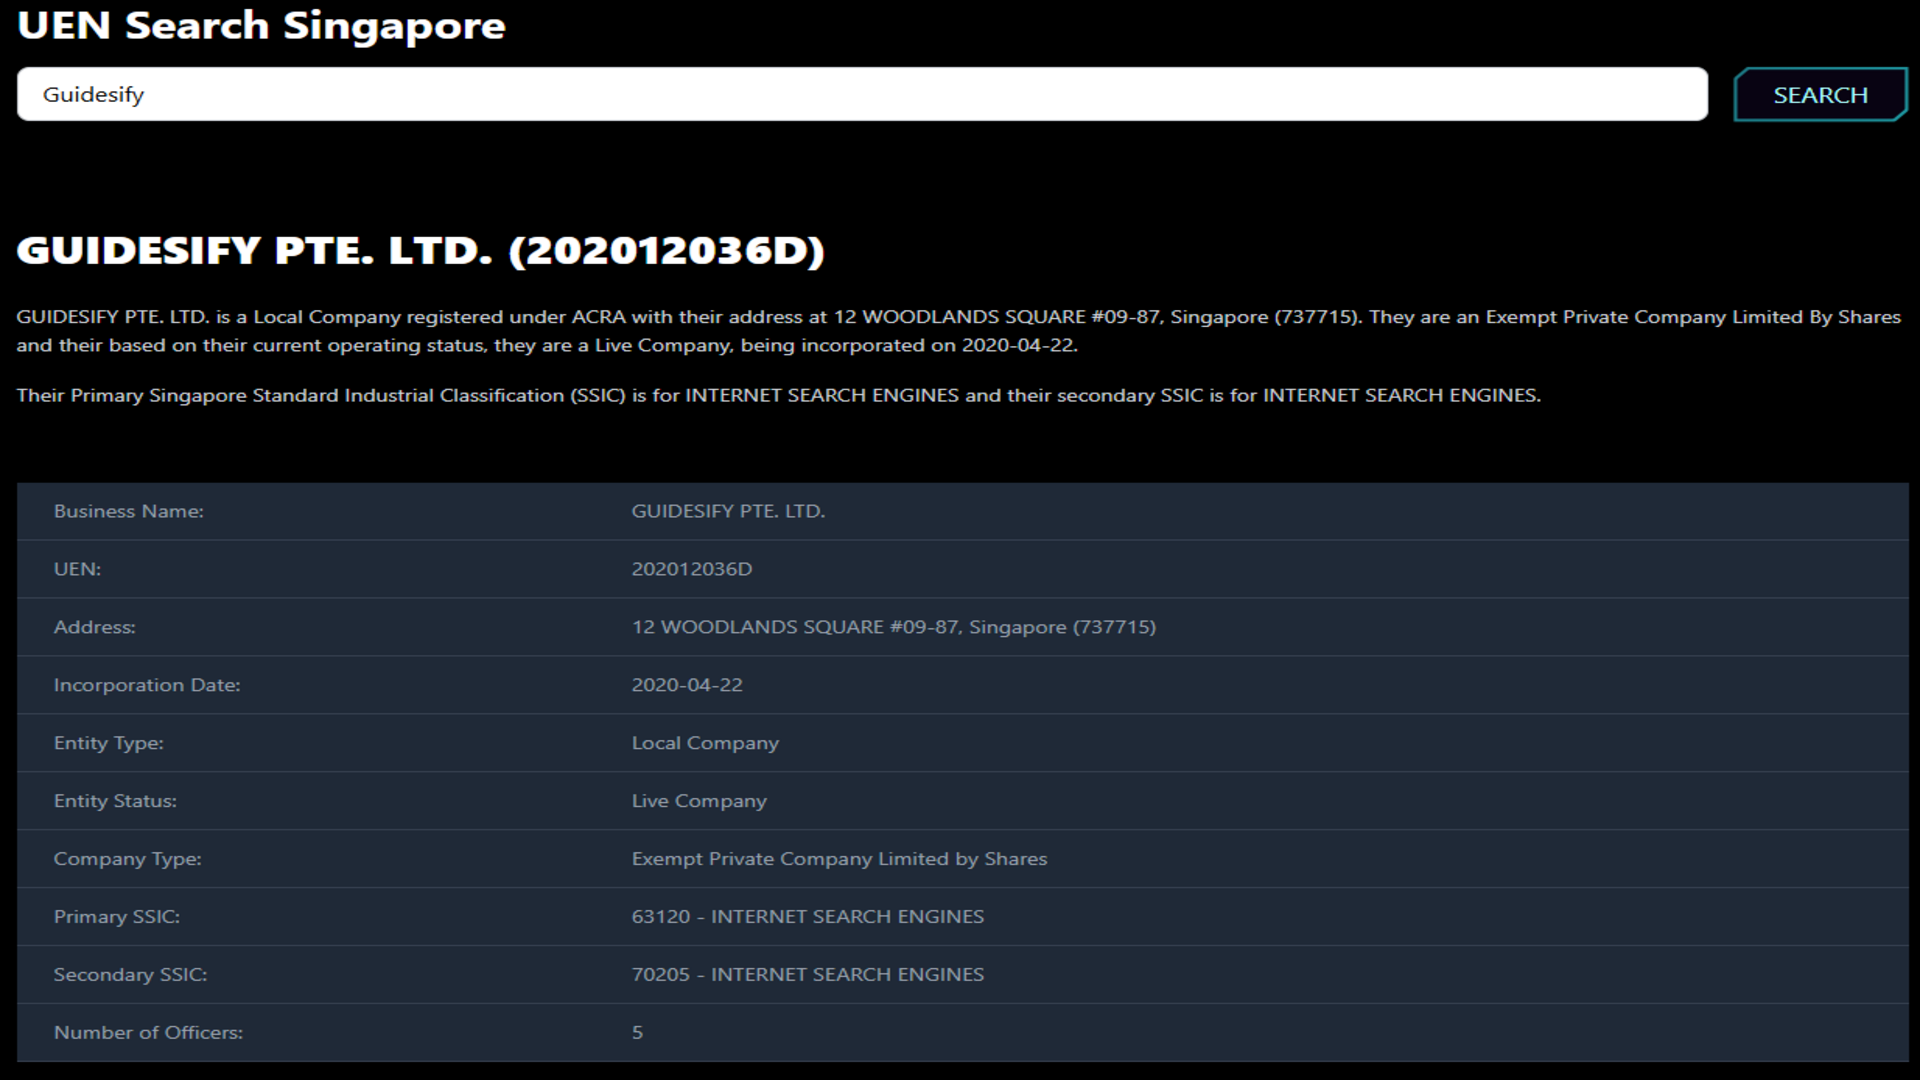Click the Incorporation Date row label

tap(147, 685)
